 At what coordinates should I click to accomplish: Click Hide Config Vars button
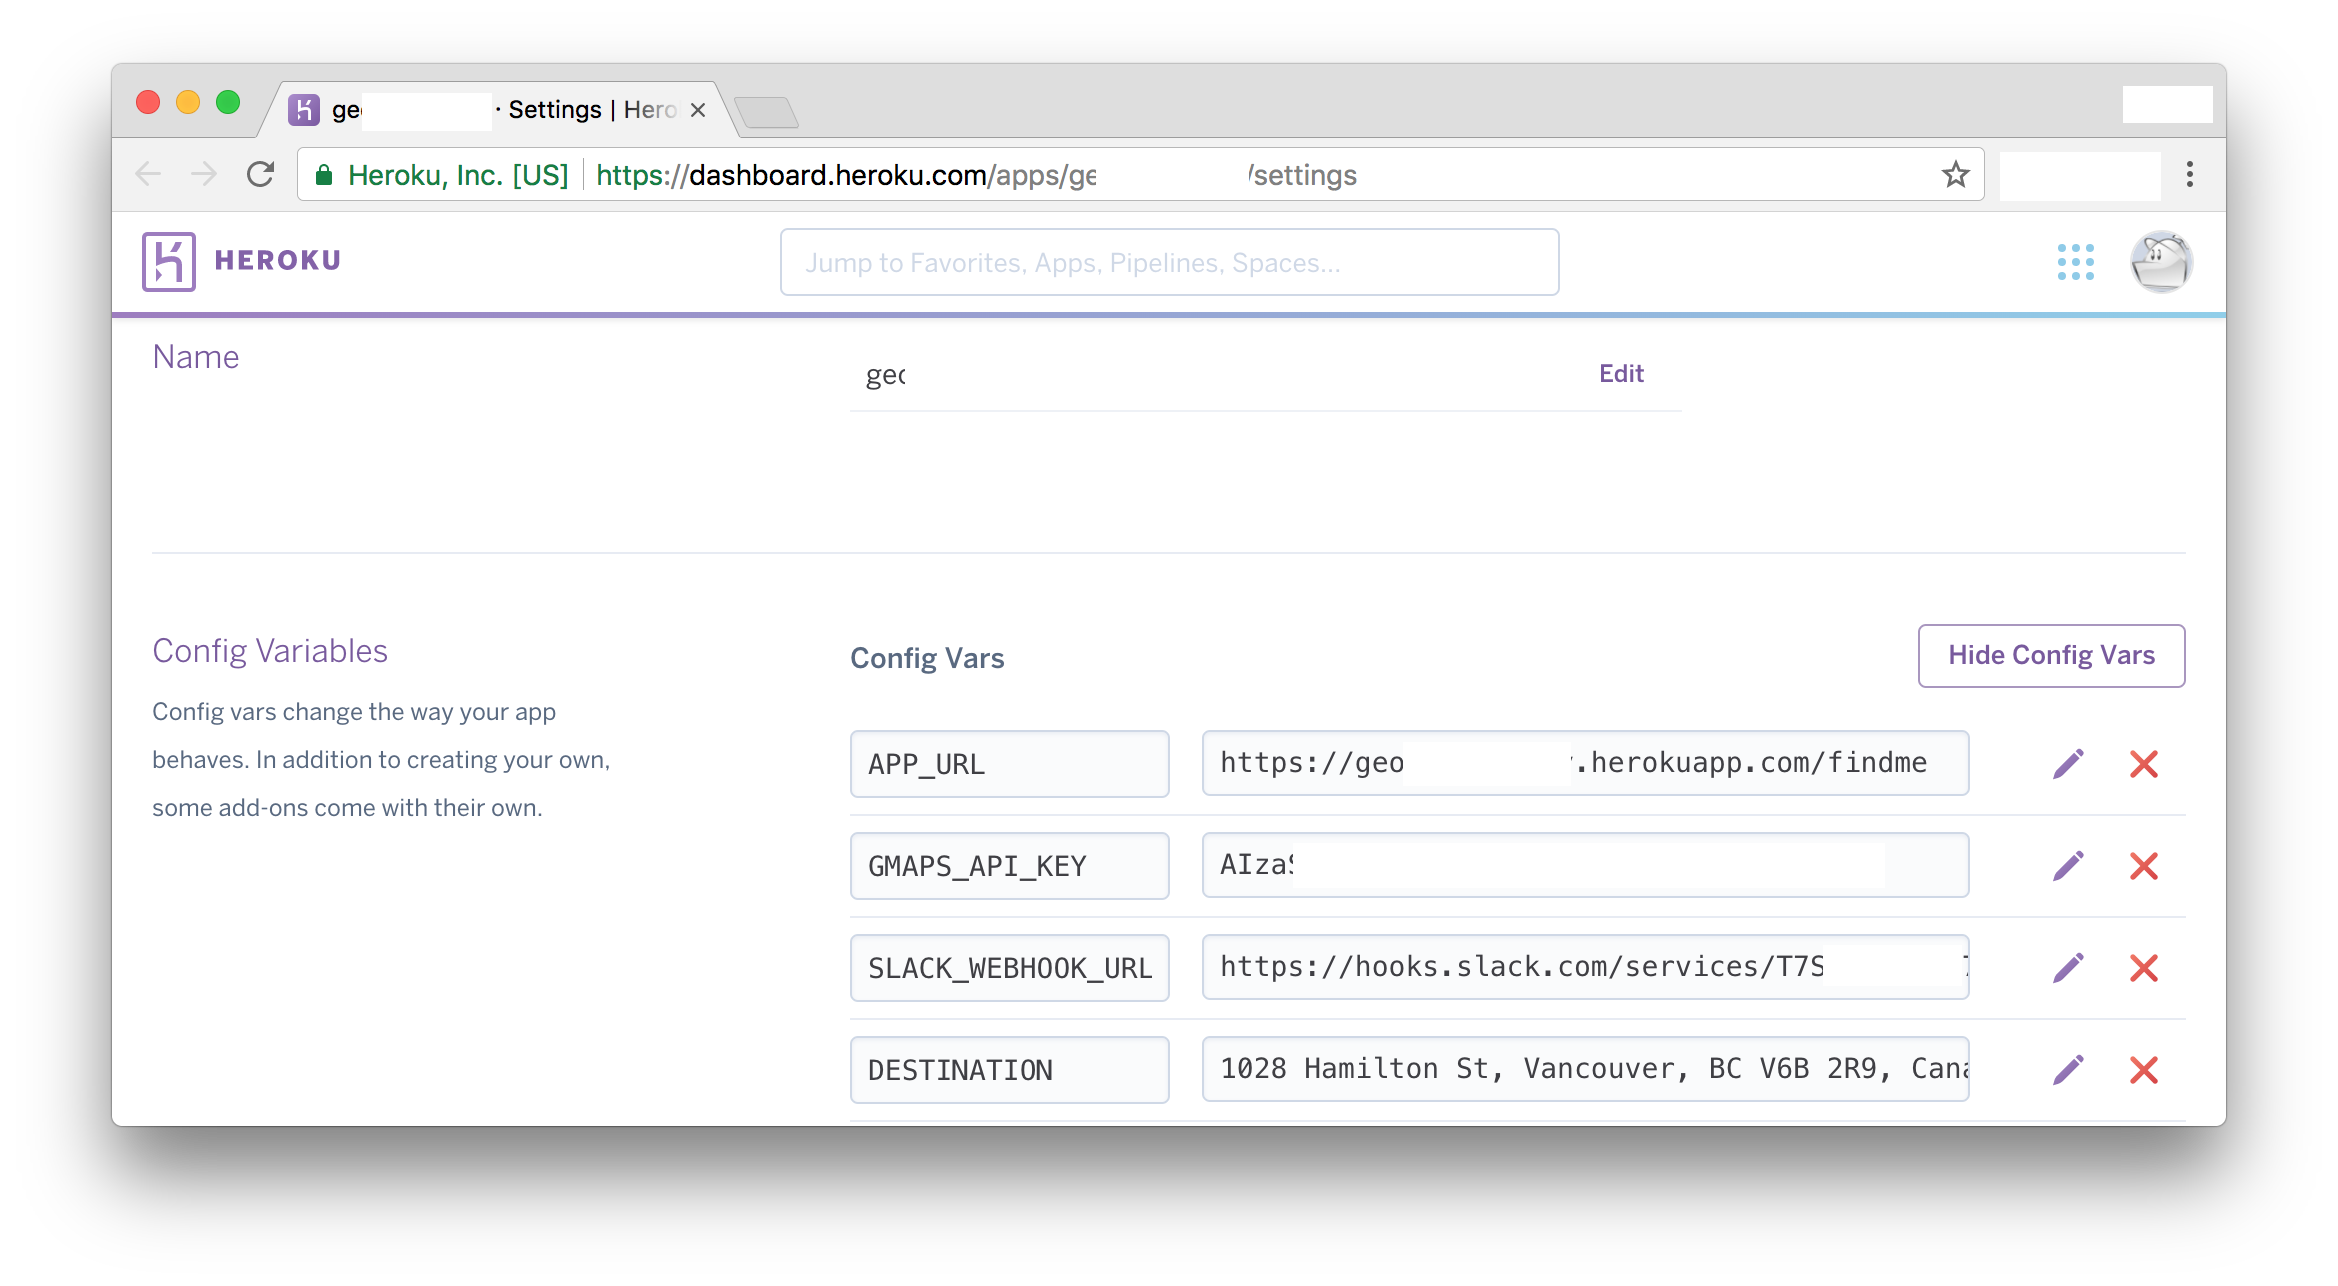tap(2050, 656)
